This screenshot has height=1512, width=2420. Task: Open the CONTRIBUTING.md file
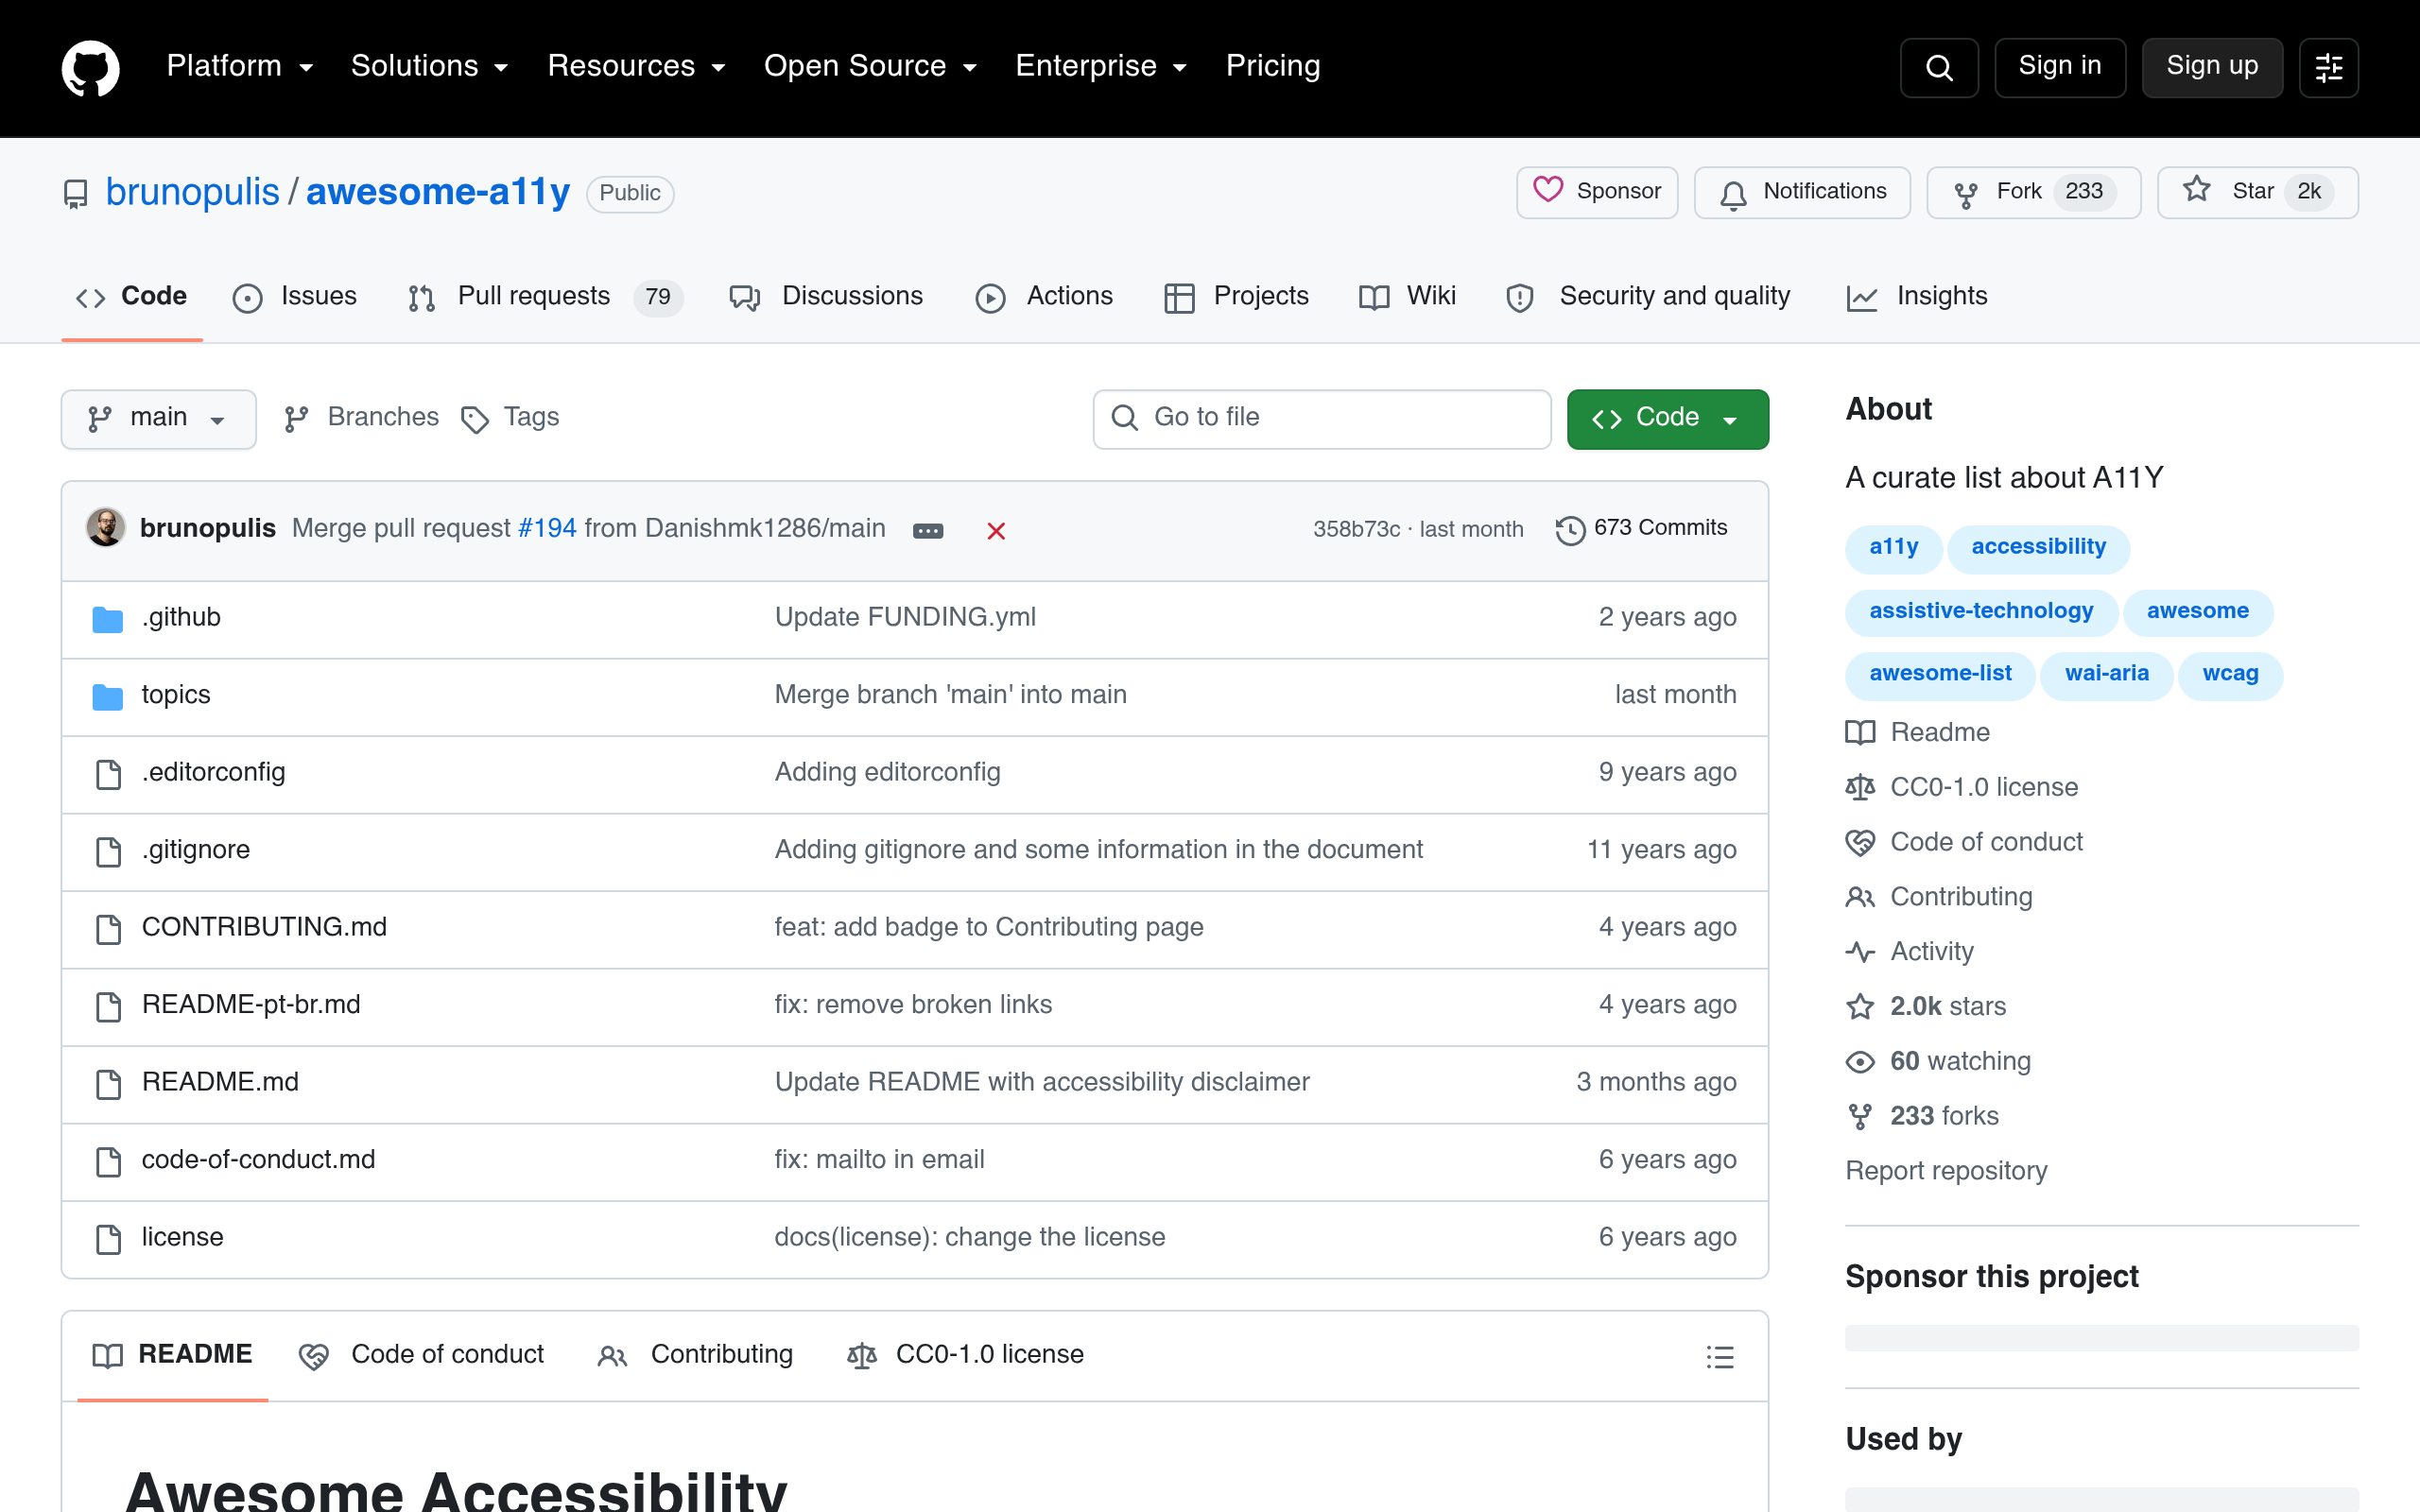coord(264,927)
